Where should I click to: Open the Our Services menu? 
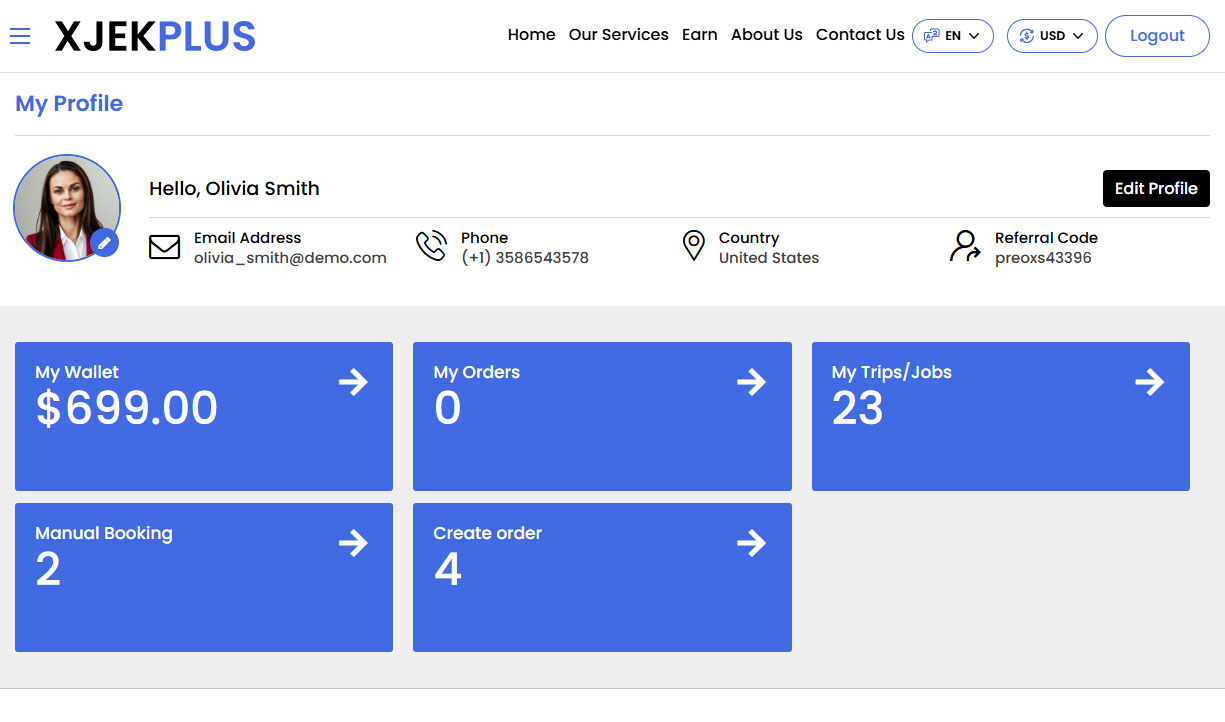[x=618, y=35]
